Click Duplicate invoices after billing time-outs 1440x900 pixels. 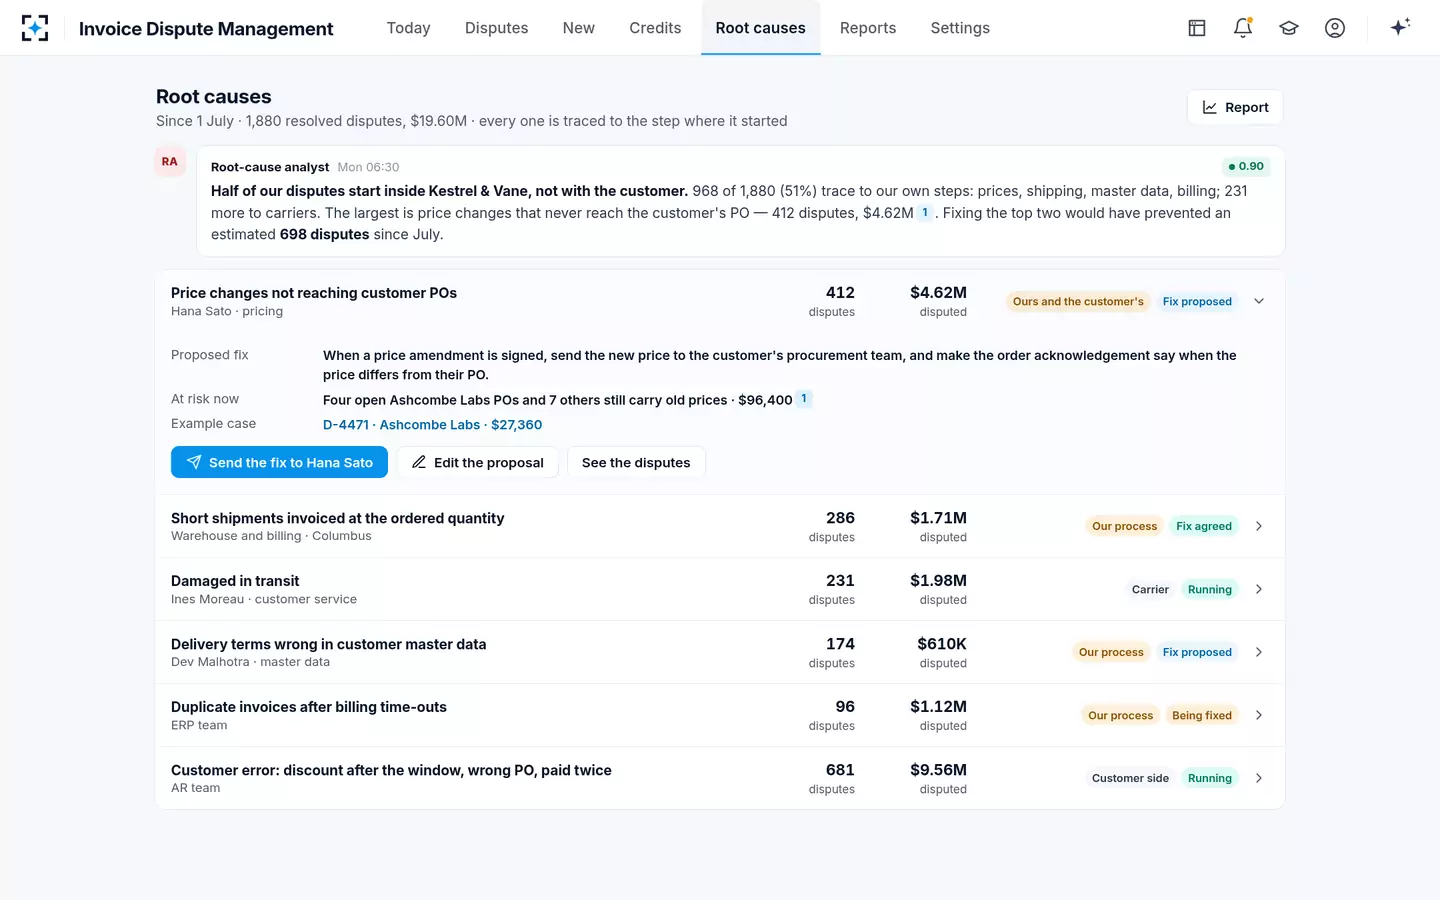click(x=309, y=707)
